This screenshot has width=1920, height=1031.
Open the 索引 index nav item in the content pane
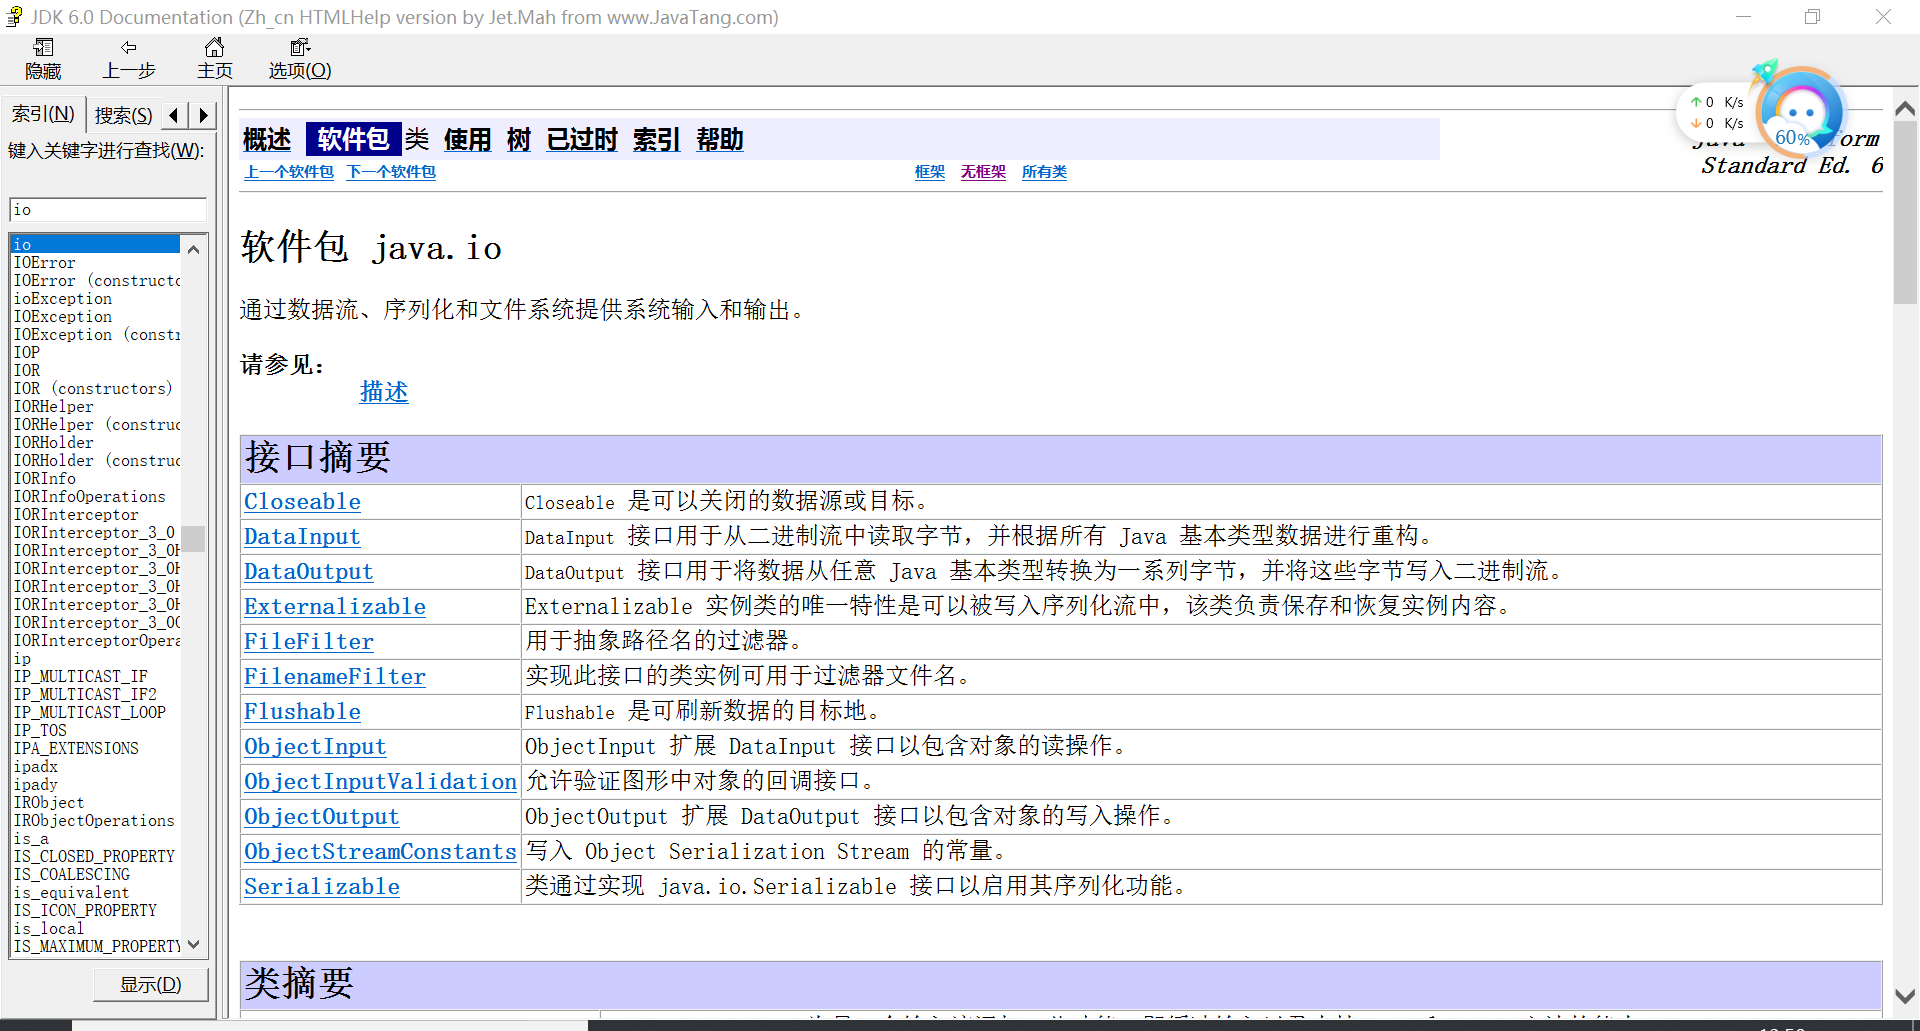pyautogui.click(x=657, y=140)
